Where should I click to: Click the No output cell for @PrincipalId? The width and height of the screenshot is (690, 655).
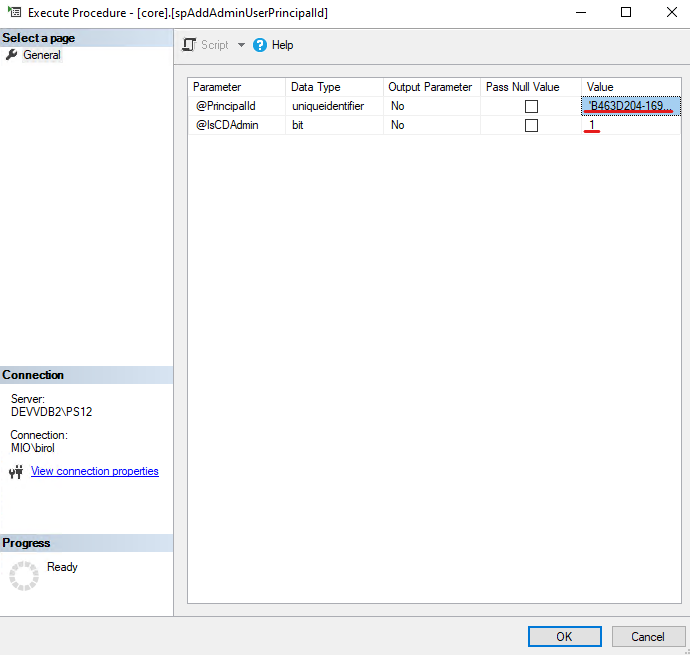432,106
